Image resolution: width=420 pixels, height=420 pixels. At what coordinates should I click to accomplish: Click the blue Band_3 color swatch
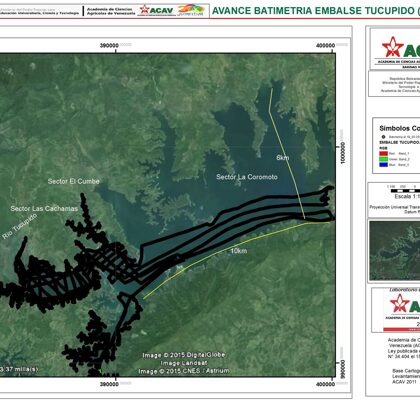pos(383,165)
